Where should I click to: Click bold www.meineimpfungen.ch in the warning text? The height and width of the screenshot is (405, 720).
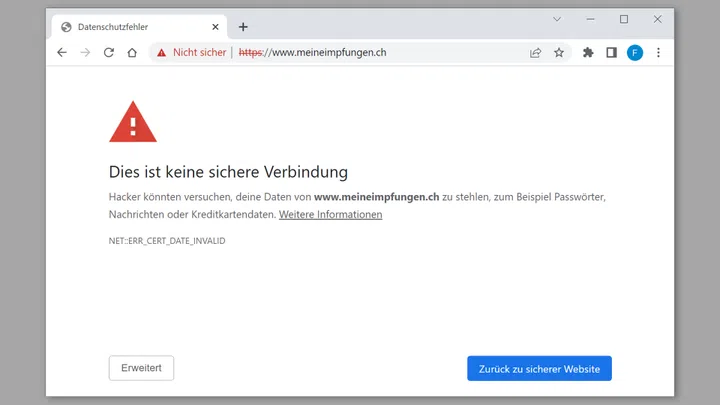click(377, 197)
